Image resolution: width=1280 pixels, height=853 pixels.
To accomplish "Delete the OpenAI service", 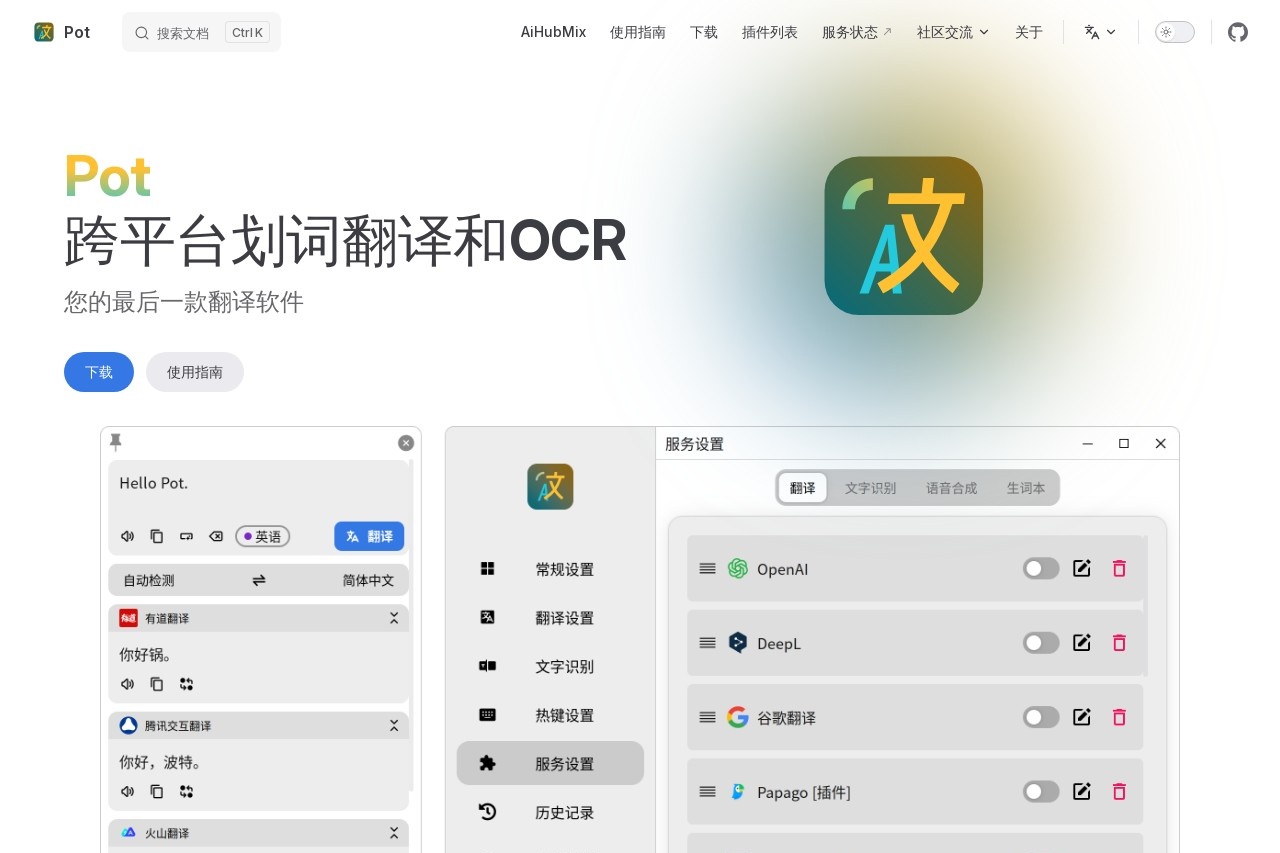I will click(1119, 568).
